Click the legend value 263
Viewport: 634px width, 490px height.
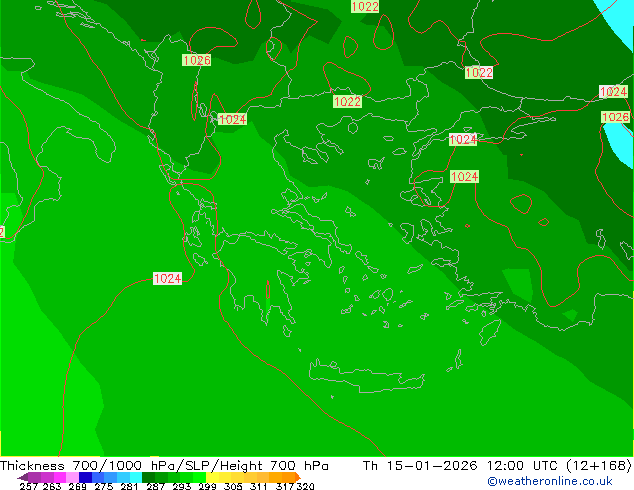(x=52, y=486)
